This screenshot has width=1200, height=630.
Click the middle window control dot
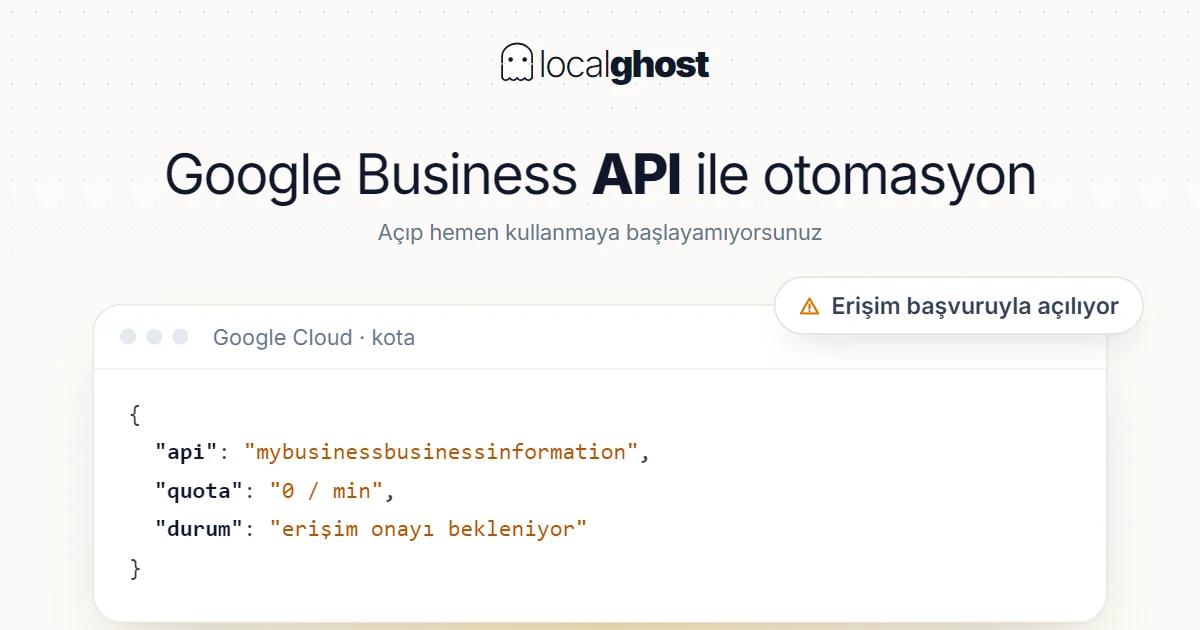pos(154,337)
